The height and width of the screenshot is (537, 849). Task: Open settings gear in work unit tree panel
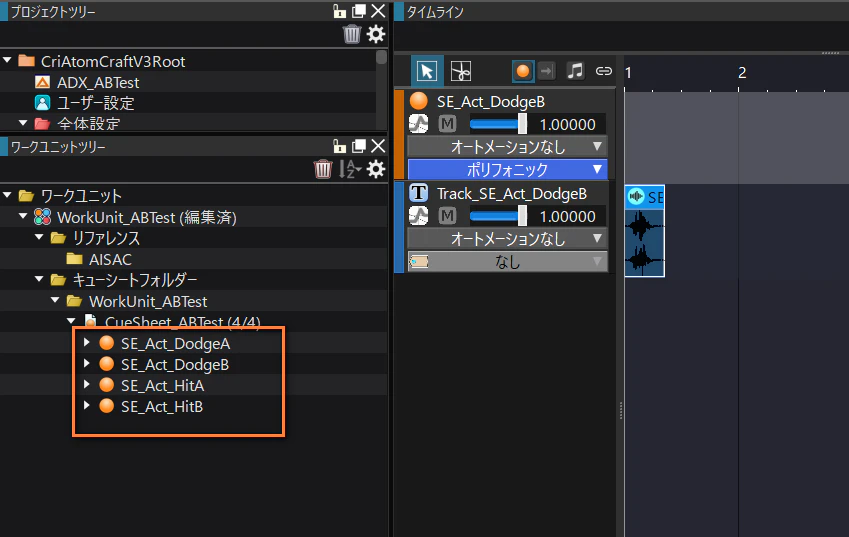click(376, 169)
